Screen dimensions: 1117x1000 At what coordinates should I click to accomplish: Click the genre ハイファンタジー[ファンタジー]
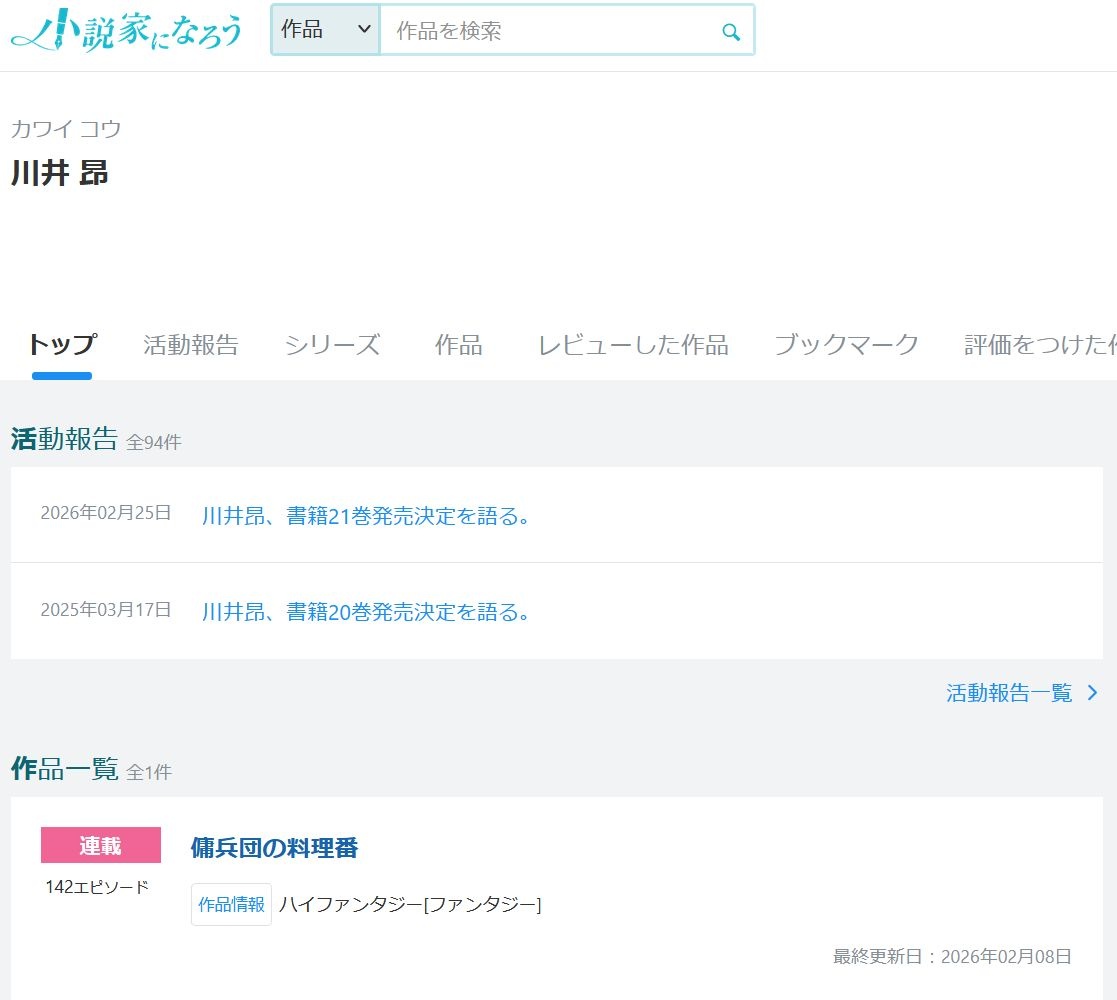tap(410, 905)
